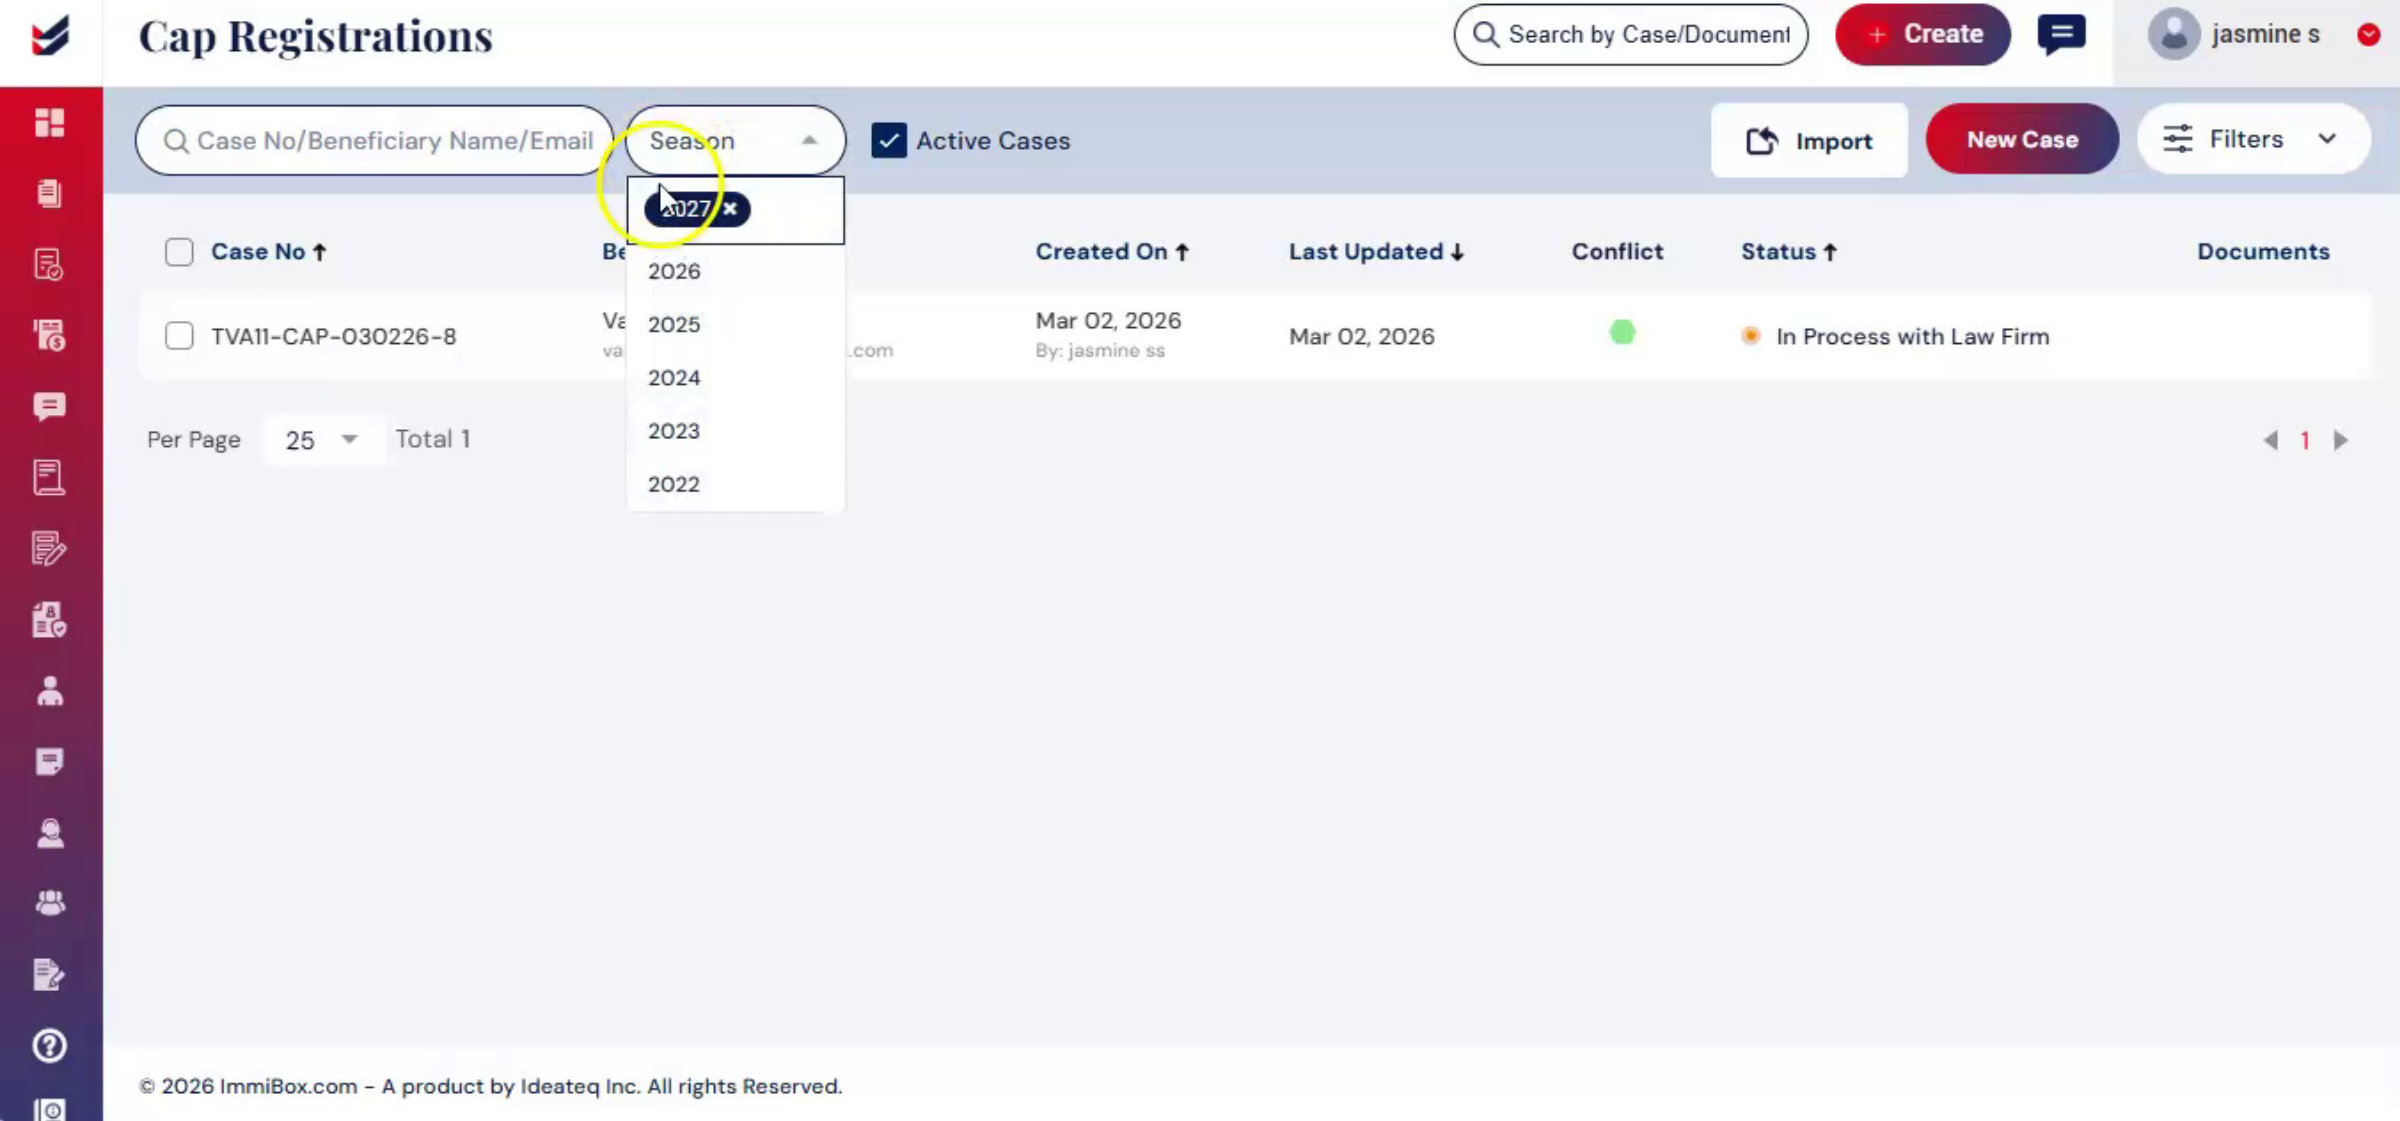Click the 'By: jasmine ss' text

tap(1100, 351)
